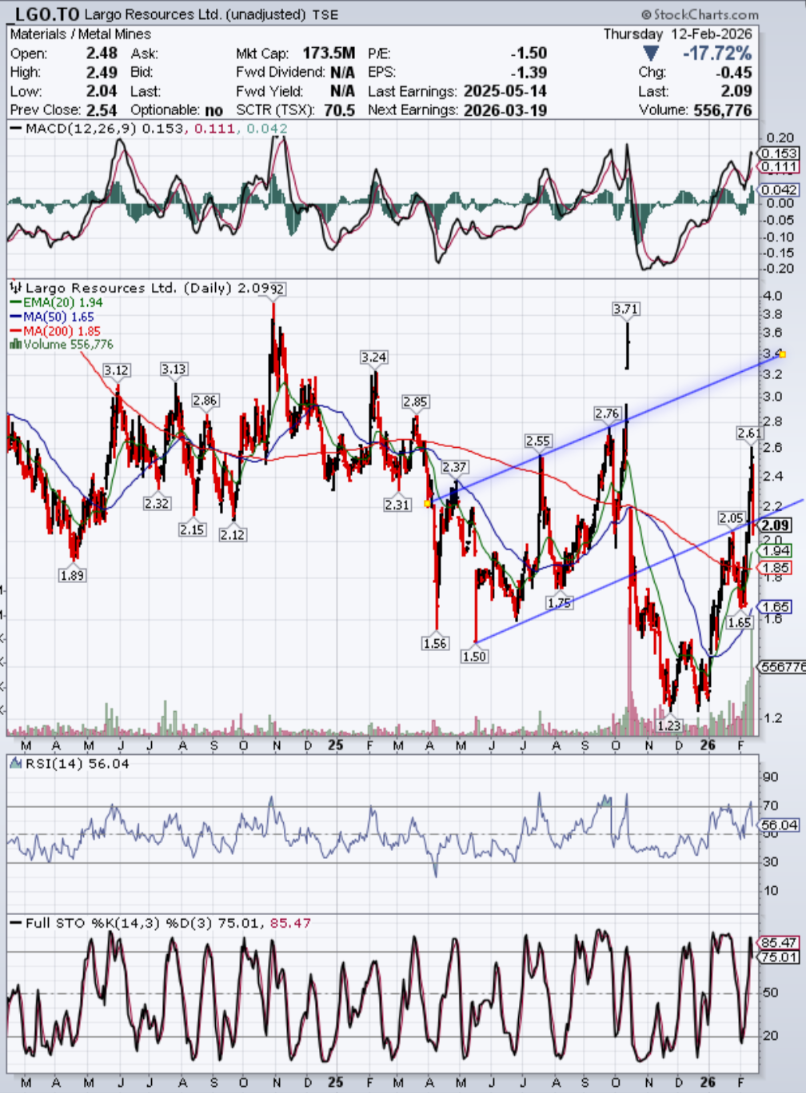Screen dimensions: 806x1093
Task: Click the Chg value -0.45
Action: tap(734, 72)
